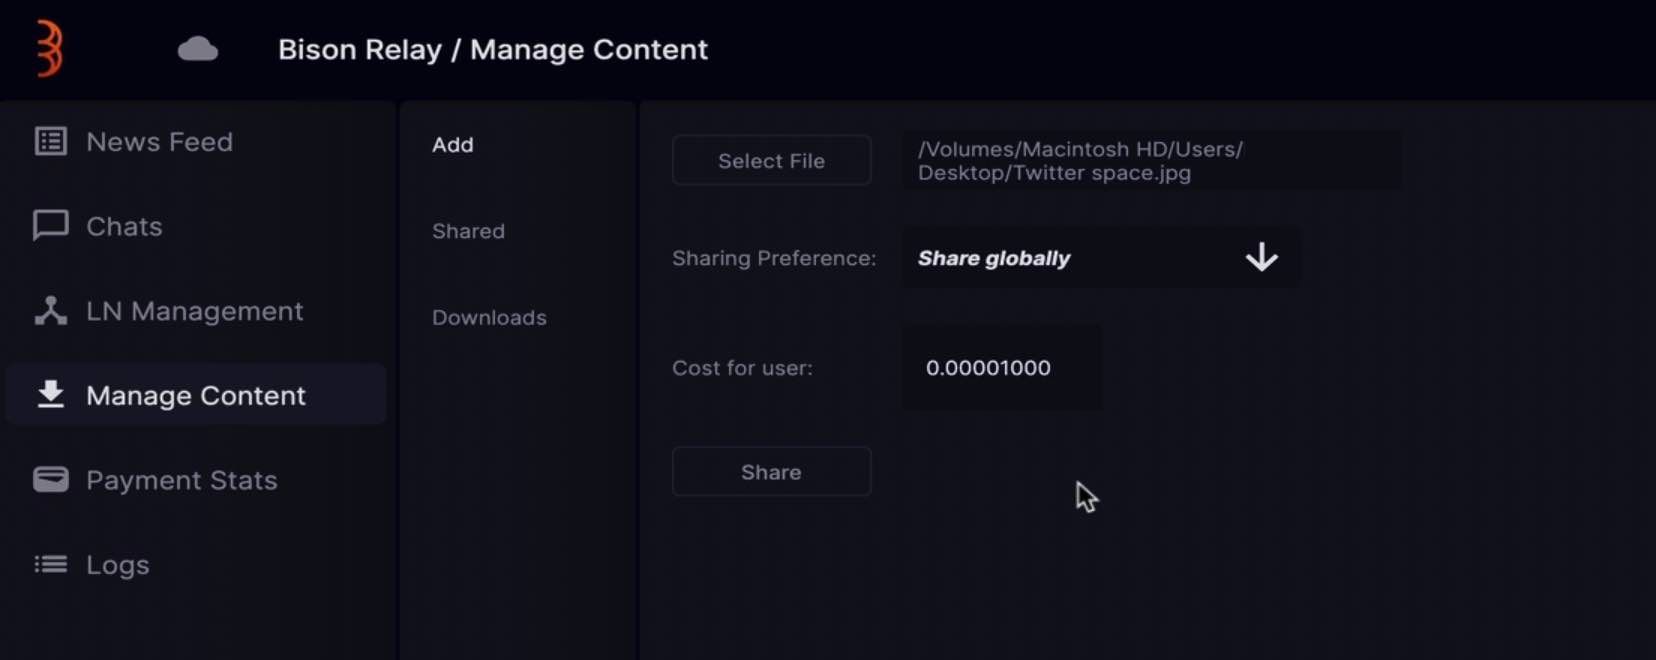This screenshot has width=1656, height=660.
Task: Click the Share button
Action: 771,472
